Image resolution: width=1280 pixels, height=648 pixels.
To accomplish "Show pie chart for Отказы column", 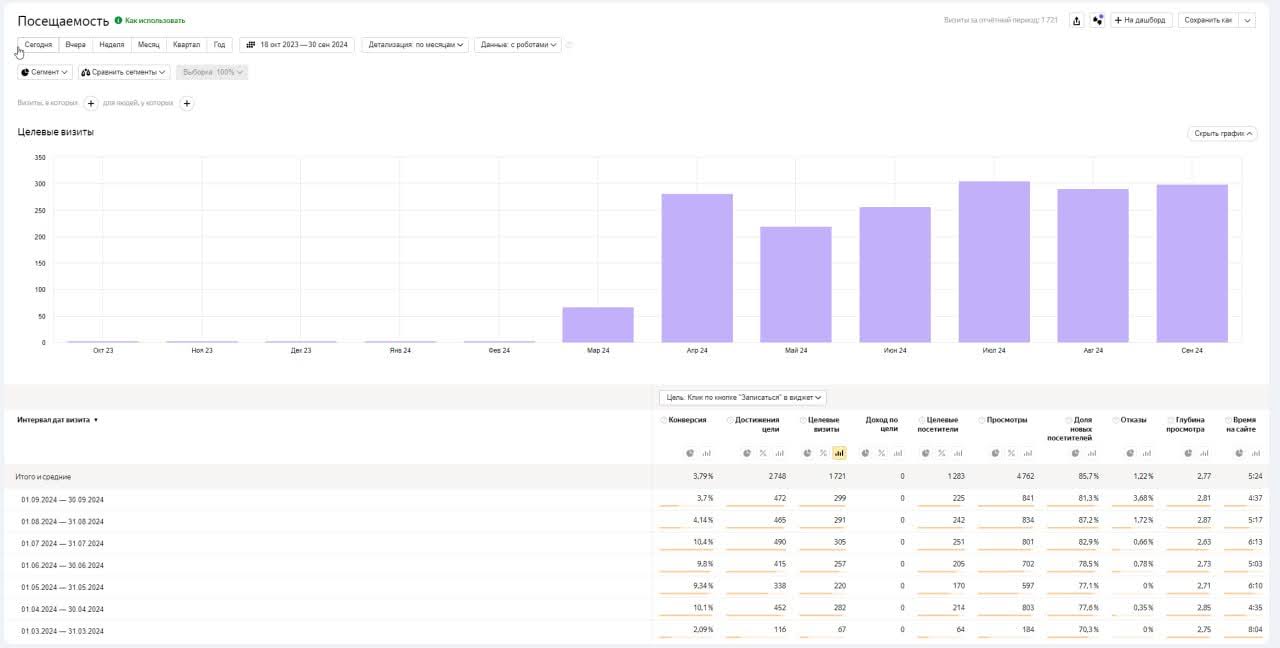I will (1130, 453).
